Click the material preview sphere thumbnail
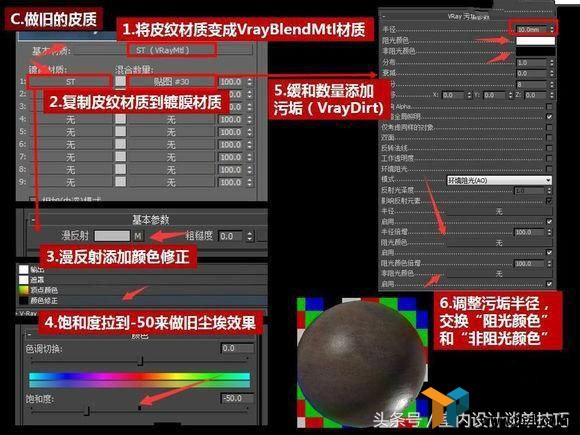580x435 pixels. point(362,361)
